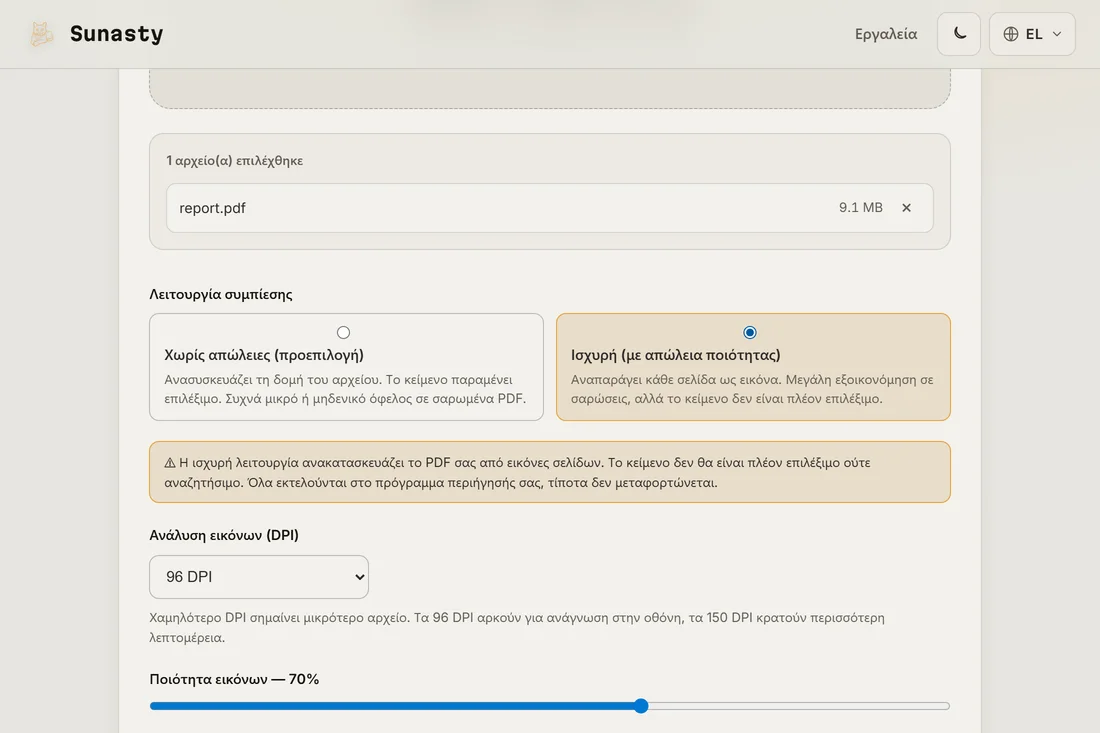
Task: Select the report.pdf file name
Action: click(213, 208)
